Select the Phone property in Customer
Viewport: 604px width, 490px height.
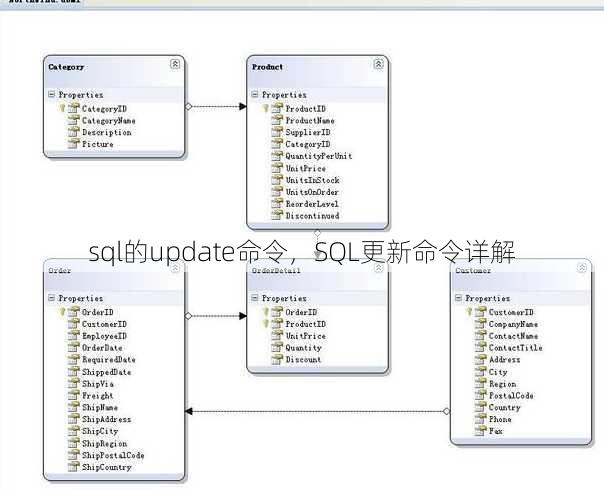click(500, 420)
